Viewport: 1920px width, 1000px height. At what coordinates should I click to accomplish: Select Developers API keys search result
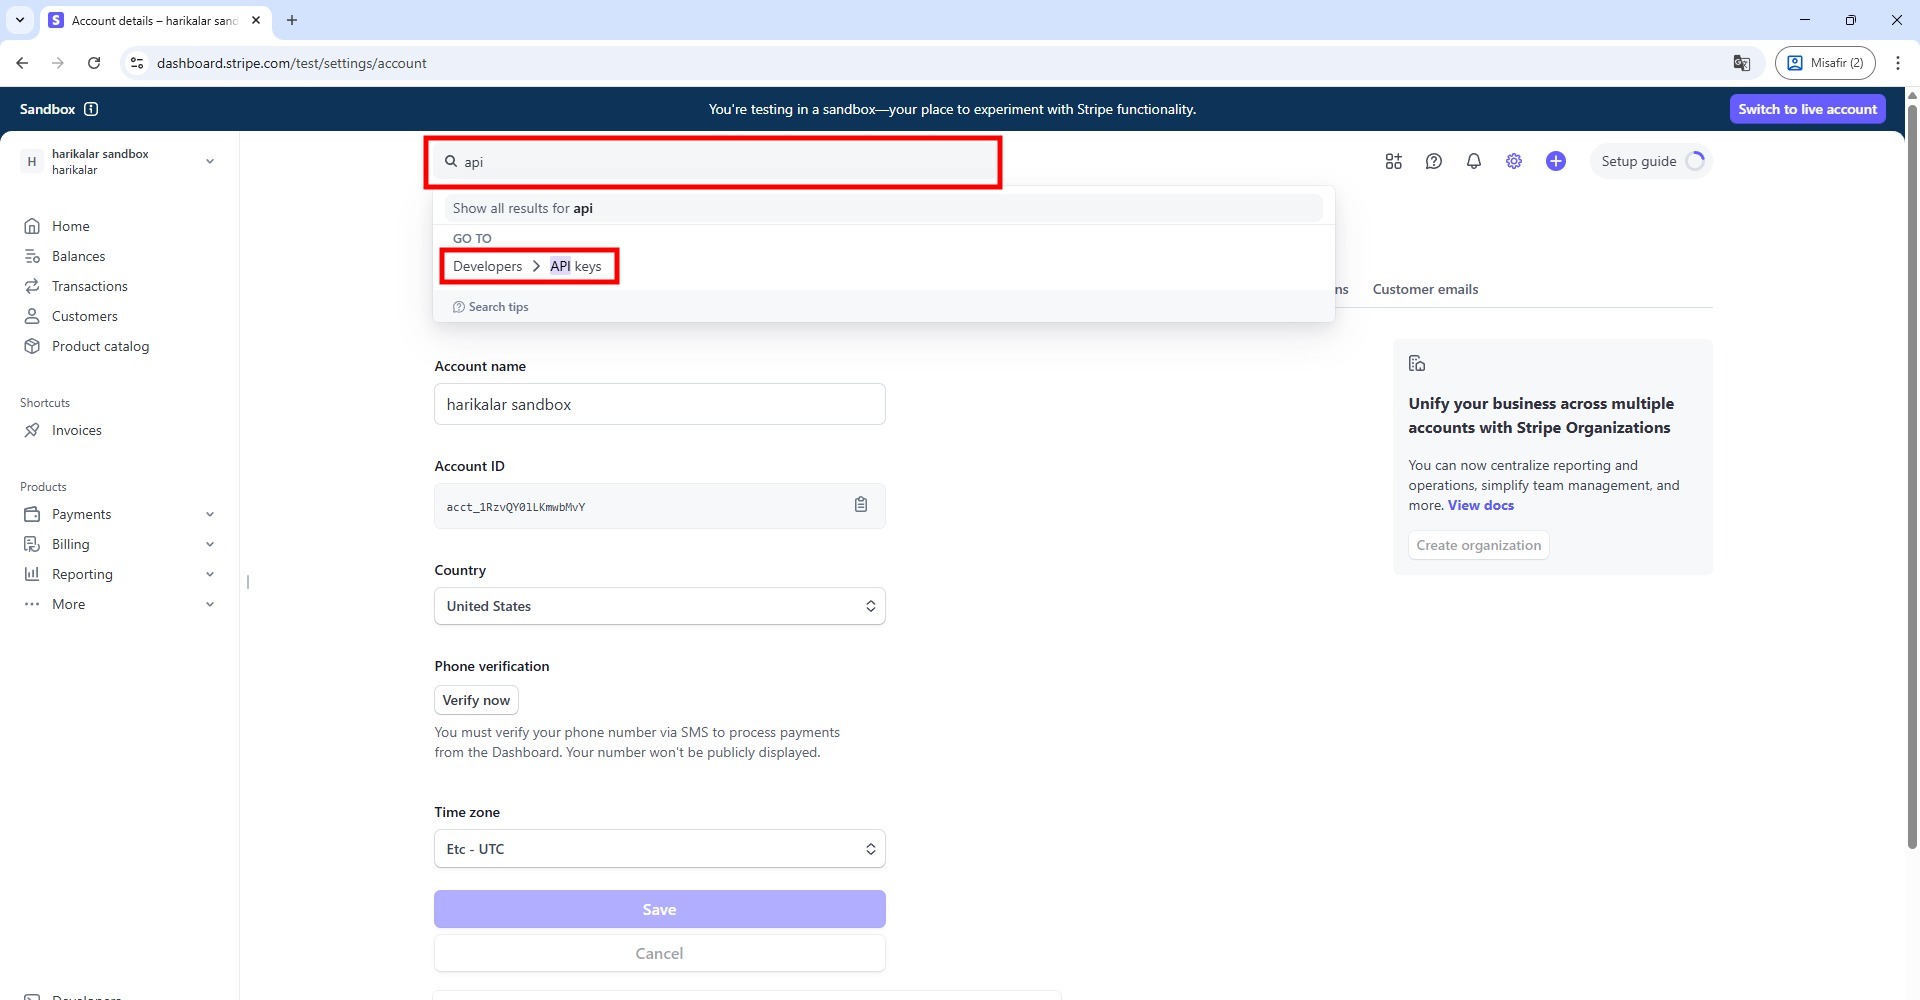click(x=528, y=266)
